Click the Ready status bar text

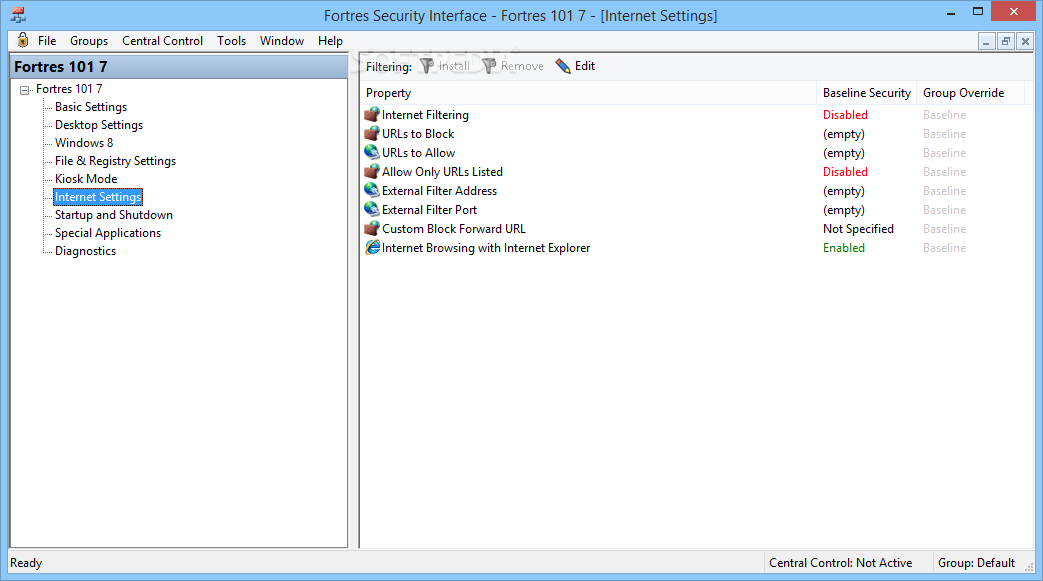pos(26,562)
